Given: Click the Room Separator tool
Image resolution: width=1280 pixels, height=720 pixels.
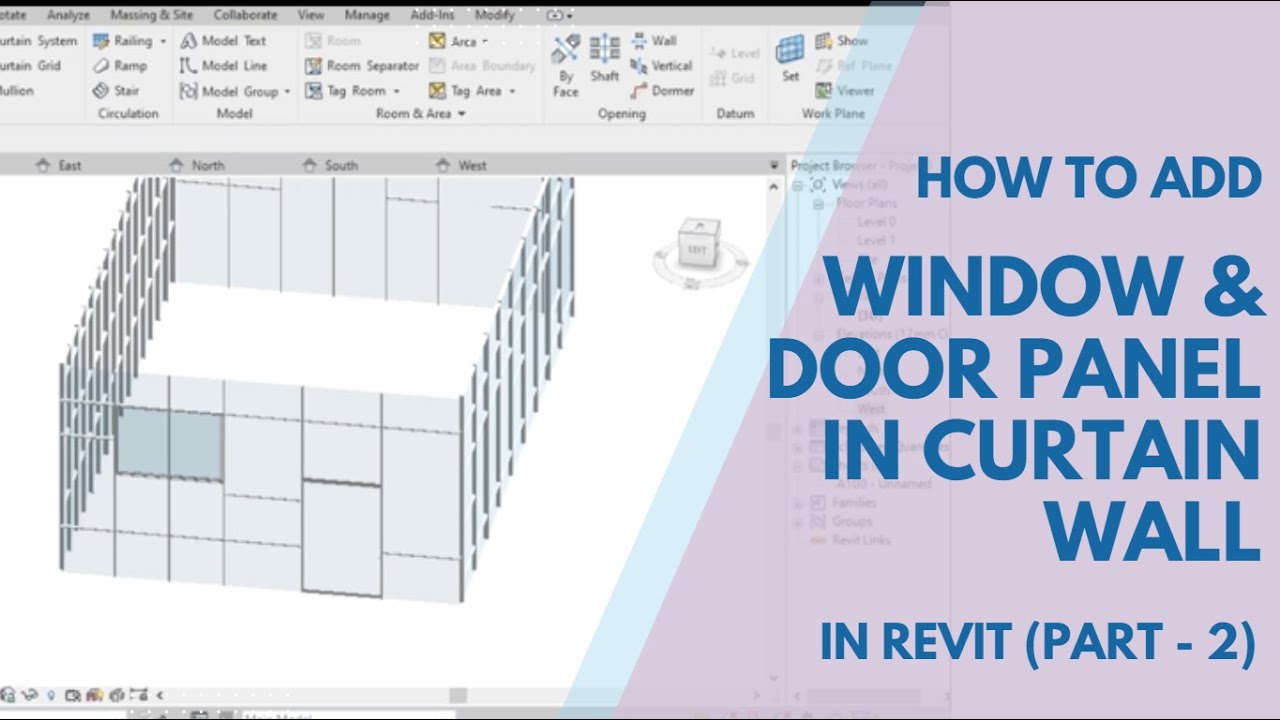Looking at the screenshot, I should [362, 66].
